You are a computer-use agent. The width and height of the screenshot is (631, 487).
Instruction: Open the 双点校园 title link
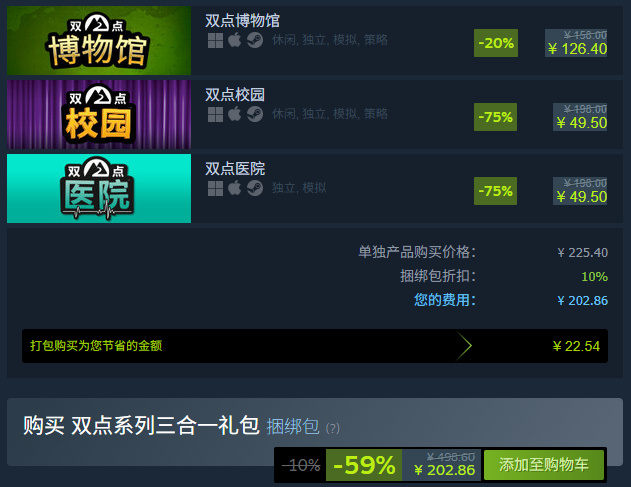pyautogui.click(x=235, y=95)
